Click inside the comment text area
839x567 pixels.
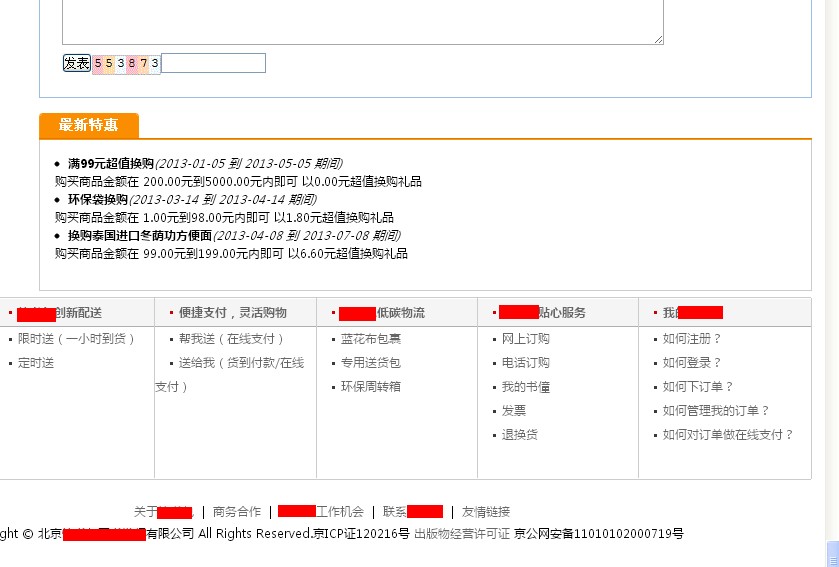click(362, 20)
